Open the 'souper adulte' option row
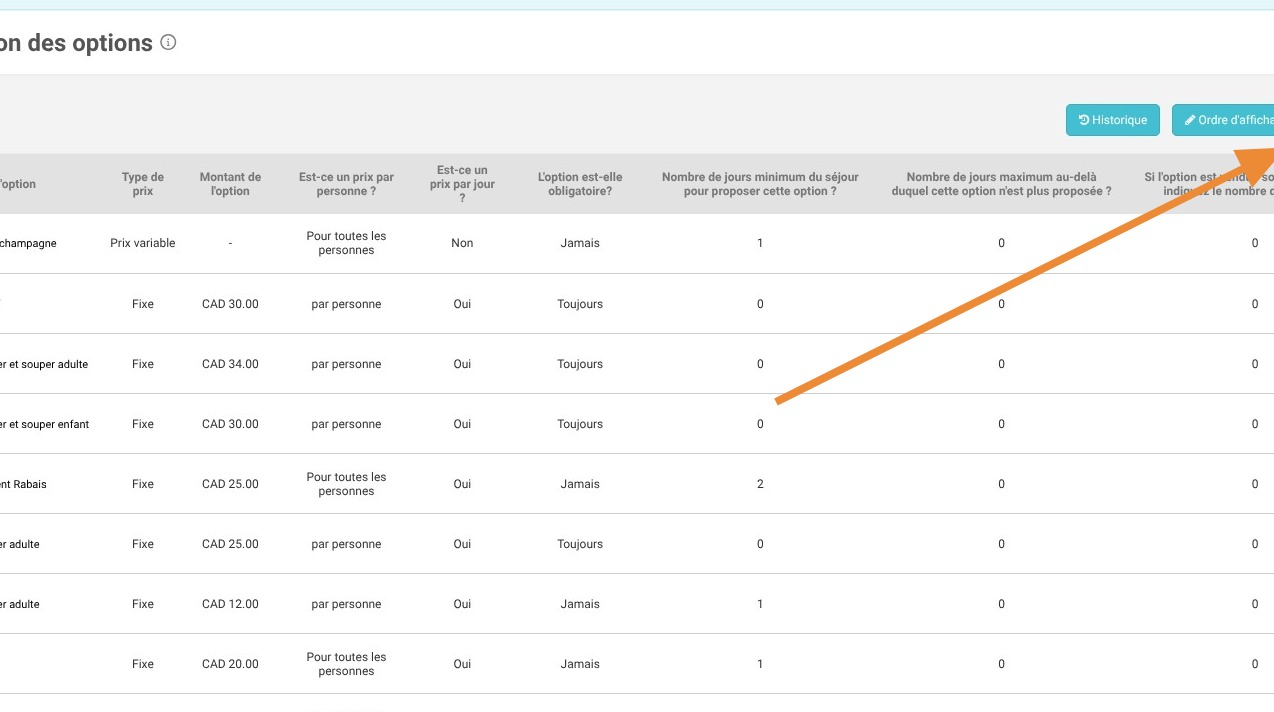This screenshot has height=712, width=1274. [44, 364]
